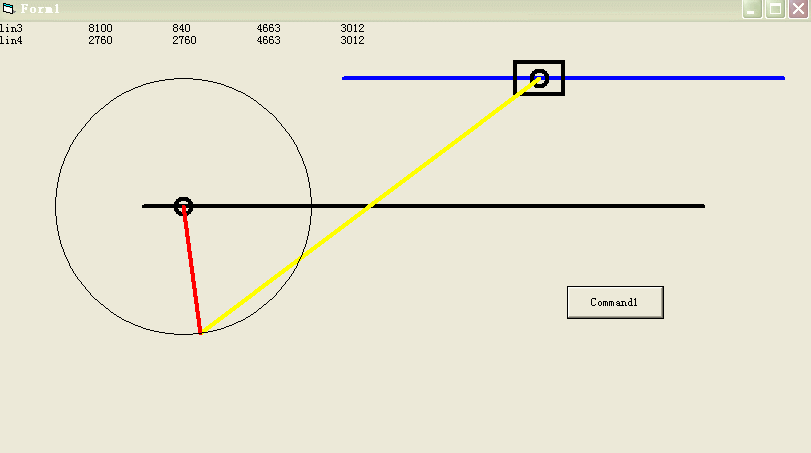
Task: Click the Command1 button
Action: [x=614, y=302]
